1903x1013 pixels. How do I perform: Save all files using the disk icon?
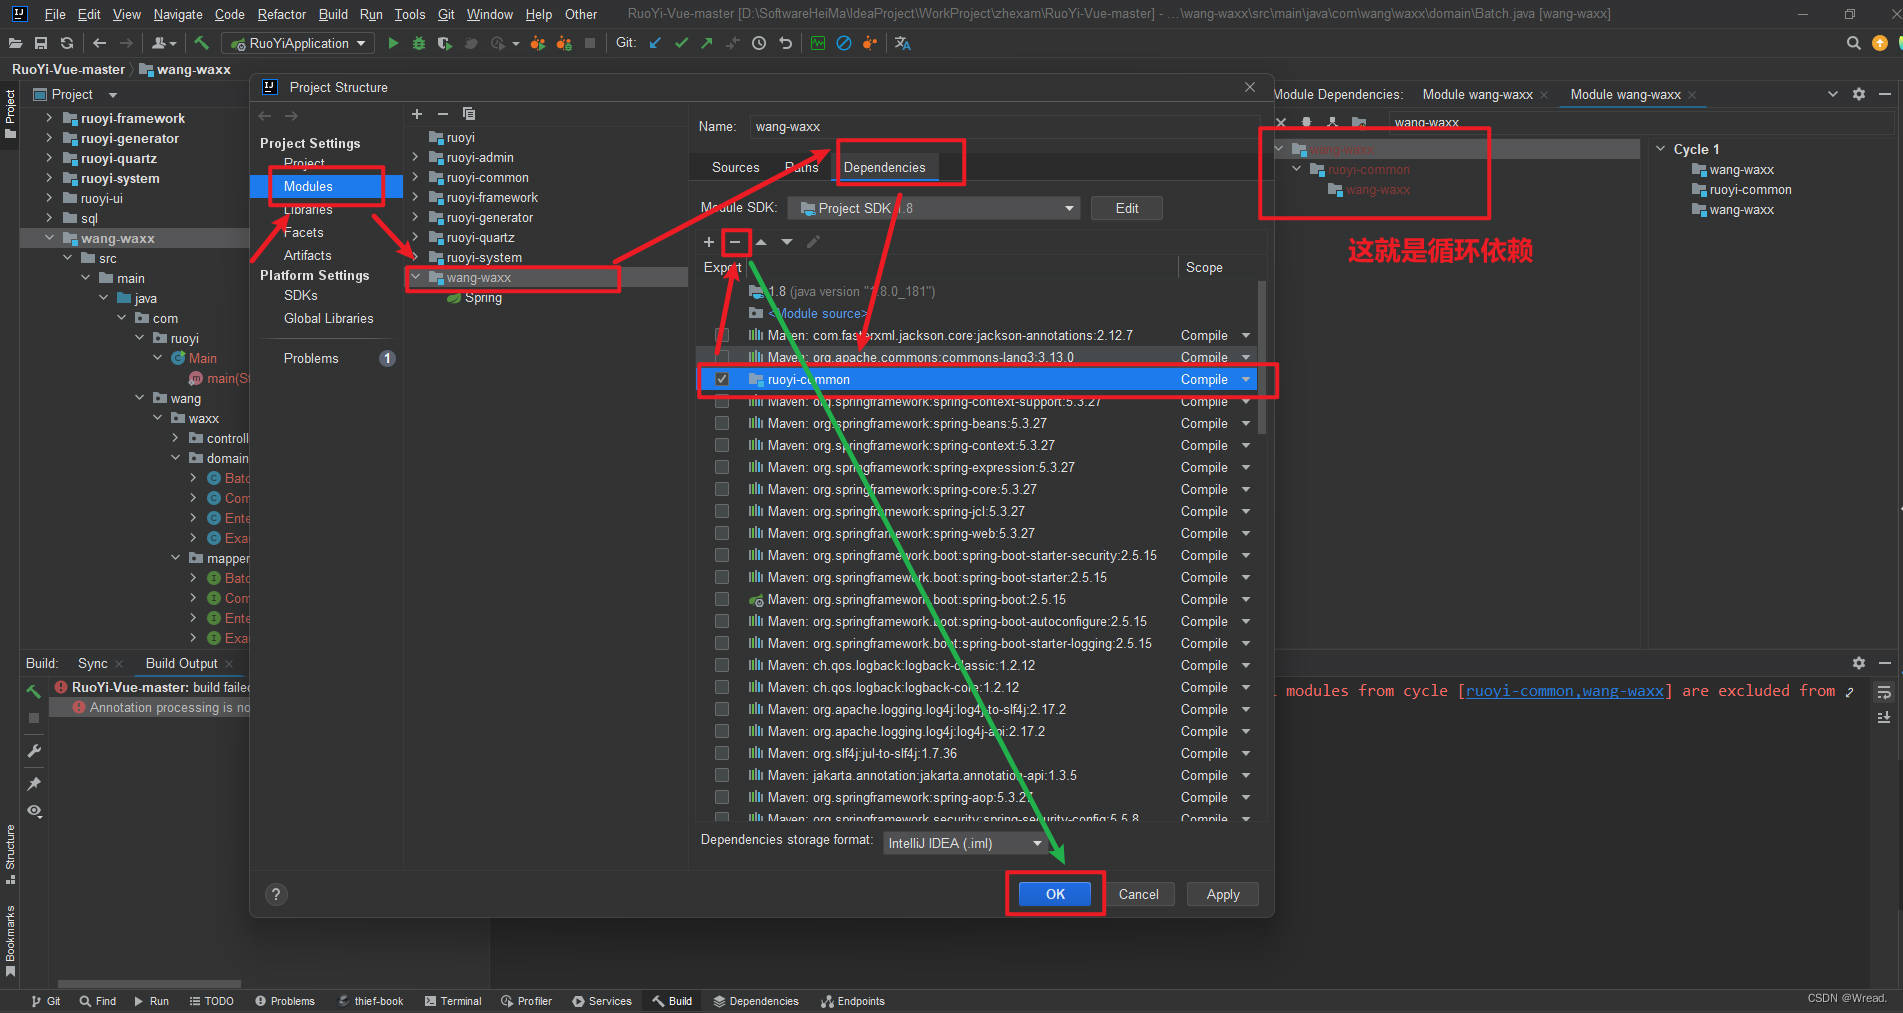pyautogui.click(x=41, y=43)
